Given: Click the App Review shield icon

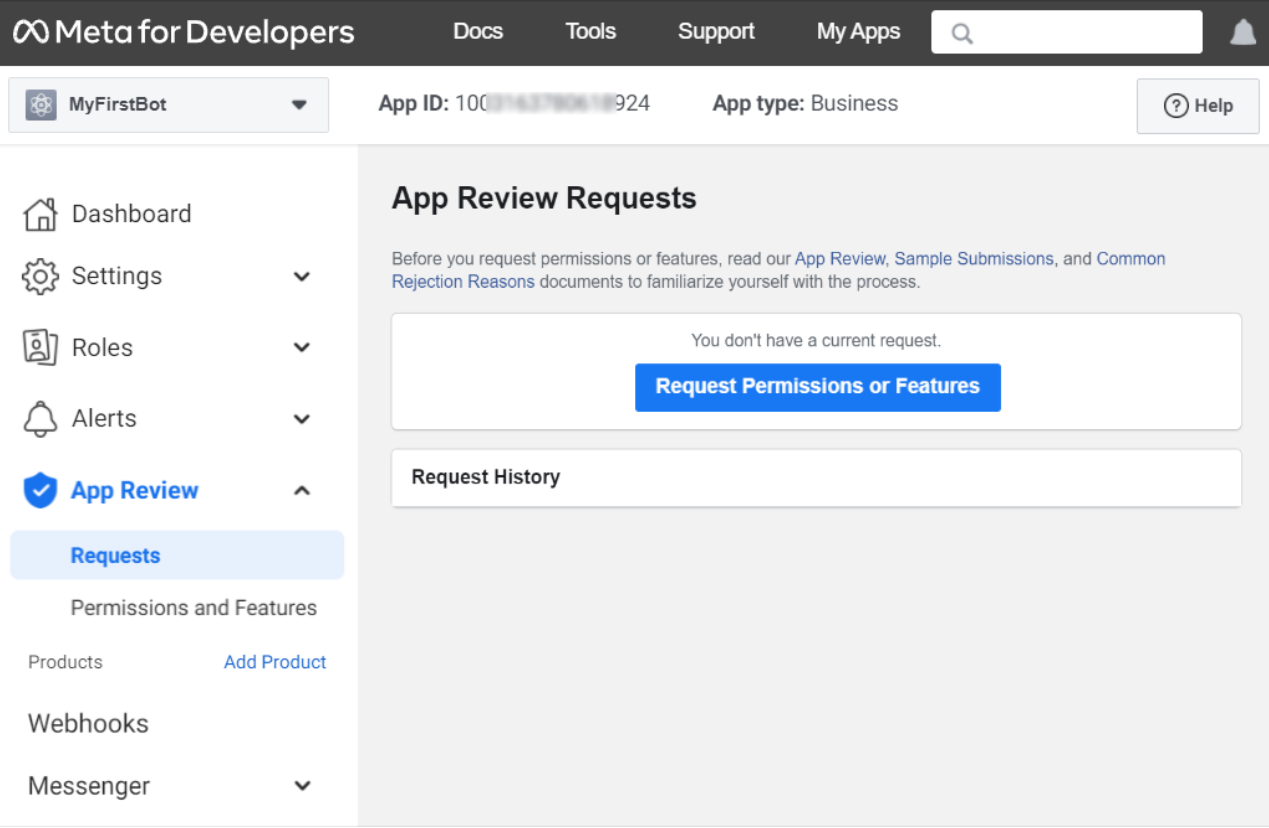Looking at the screenshot, I should (x=40, y=491).
